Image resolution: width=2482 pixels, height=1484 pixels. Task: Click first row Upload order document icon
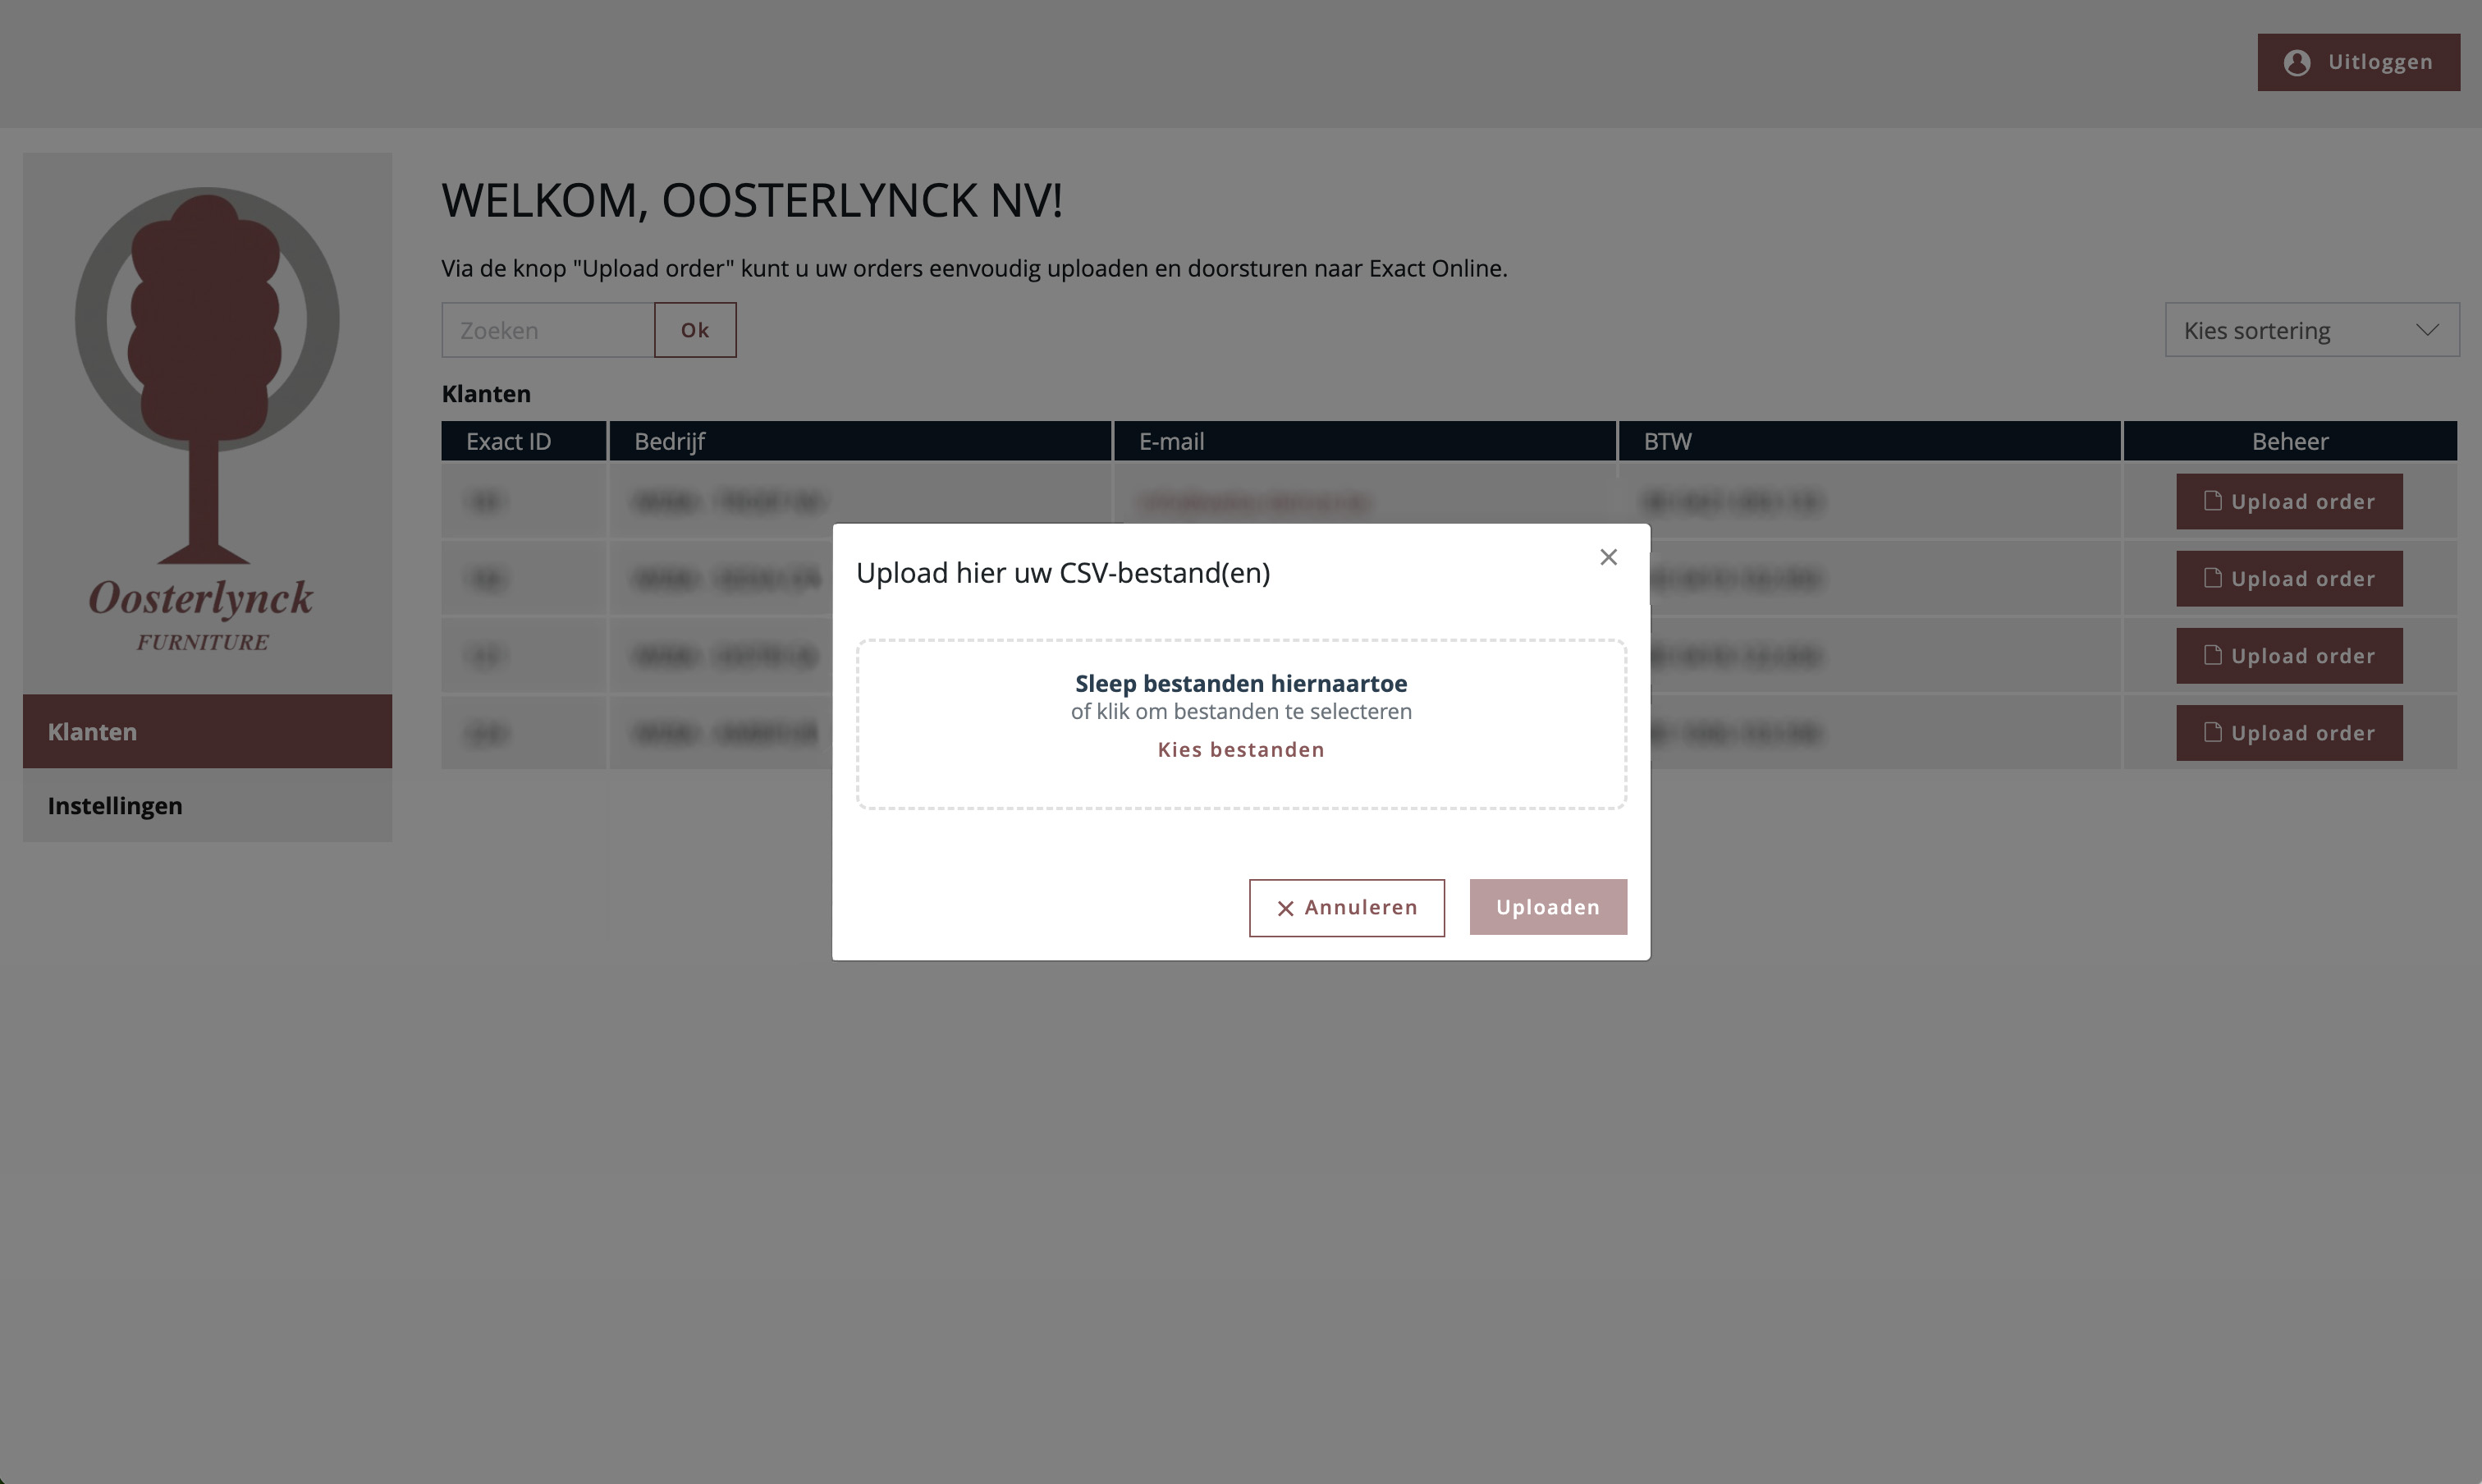pos(2213,501)
